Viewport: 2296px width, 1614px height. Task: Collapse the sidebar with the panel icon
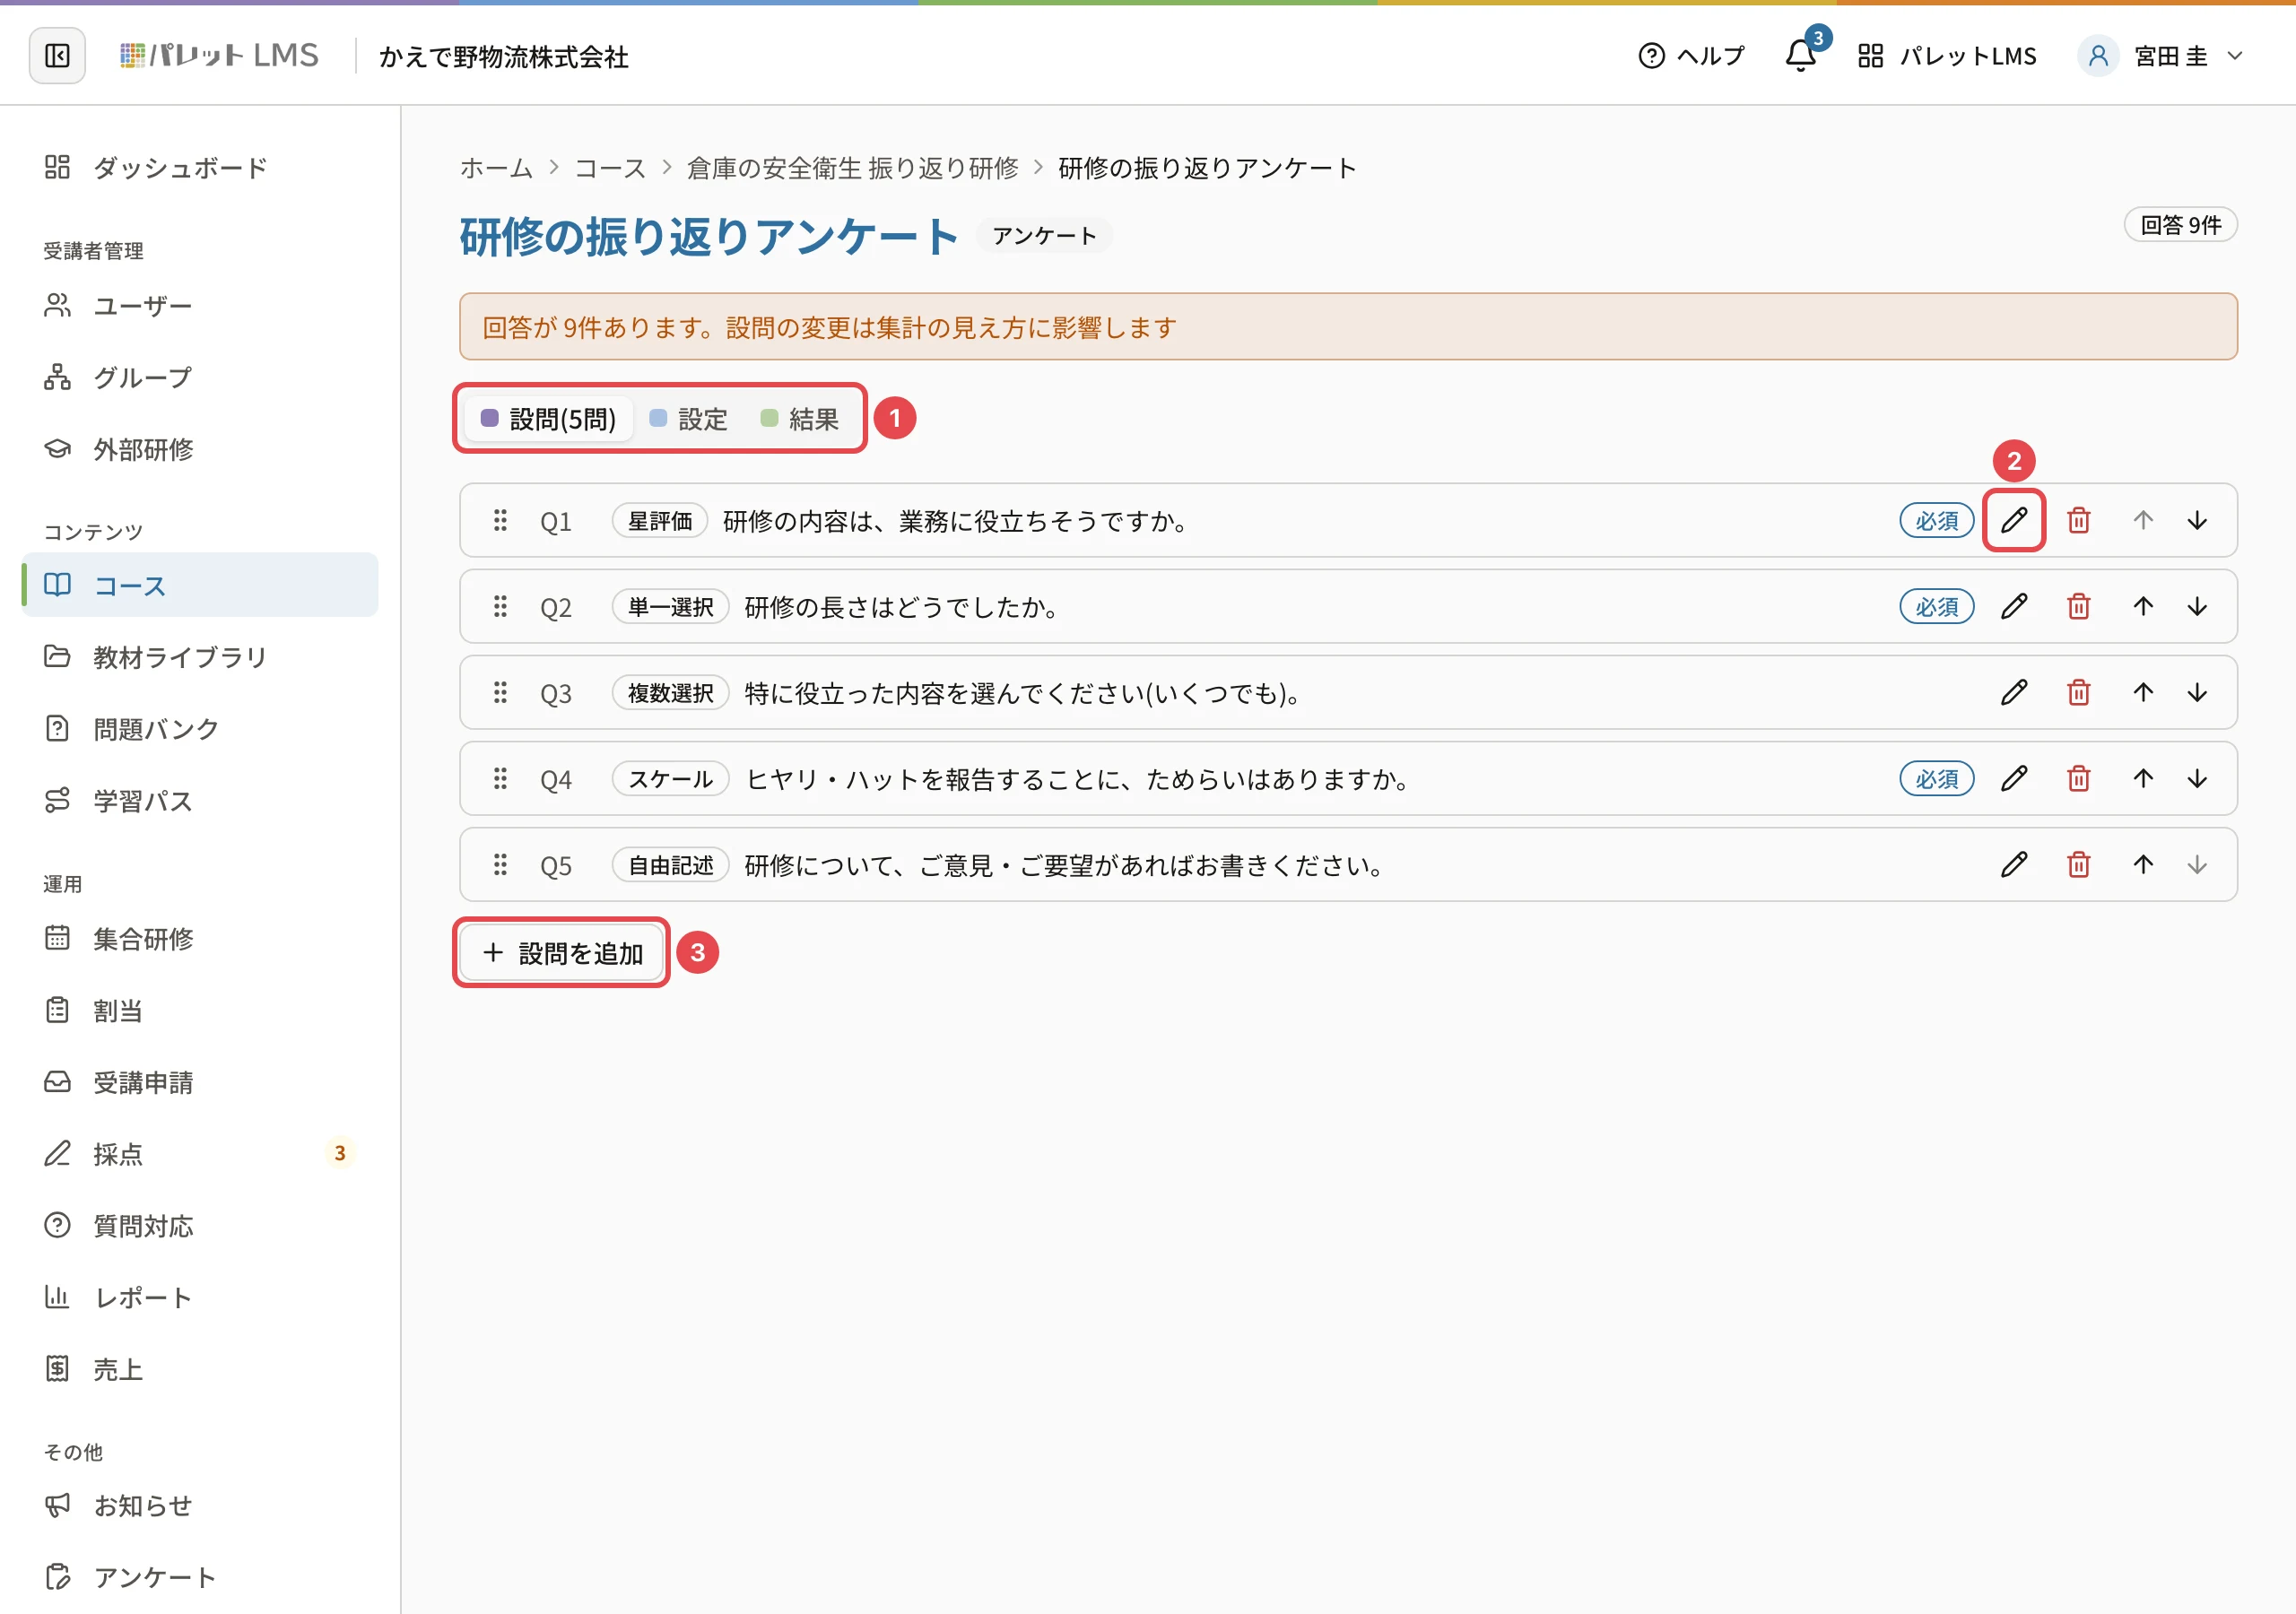click(x=57, y=55)
